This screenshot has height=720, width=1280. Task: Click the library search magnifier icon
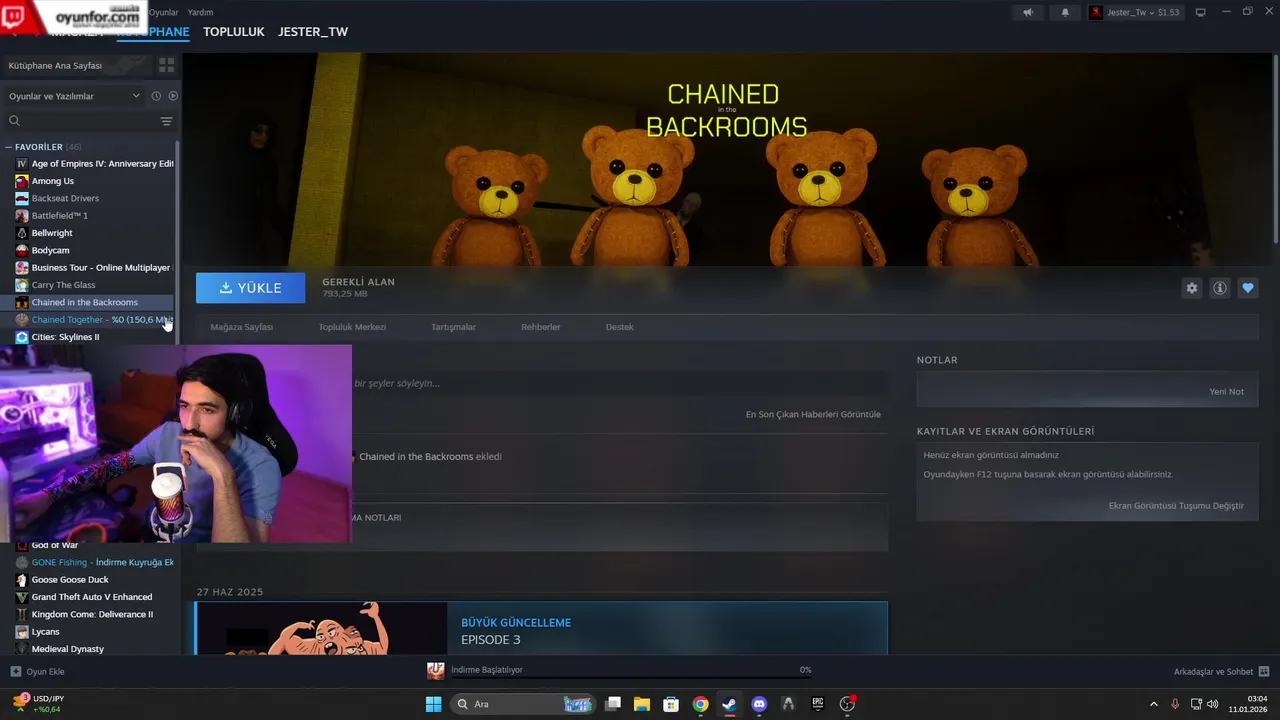coord(14,121)
